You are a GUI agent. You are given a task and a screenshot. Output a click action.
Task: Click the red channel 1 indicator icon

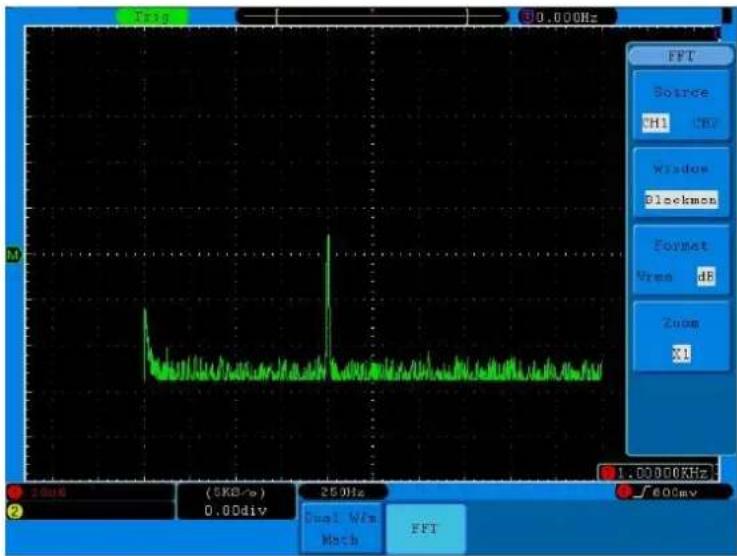tap(15, 493)
